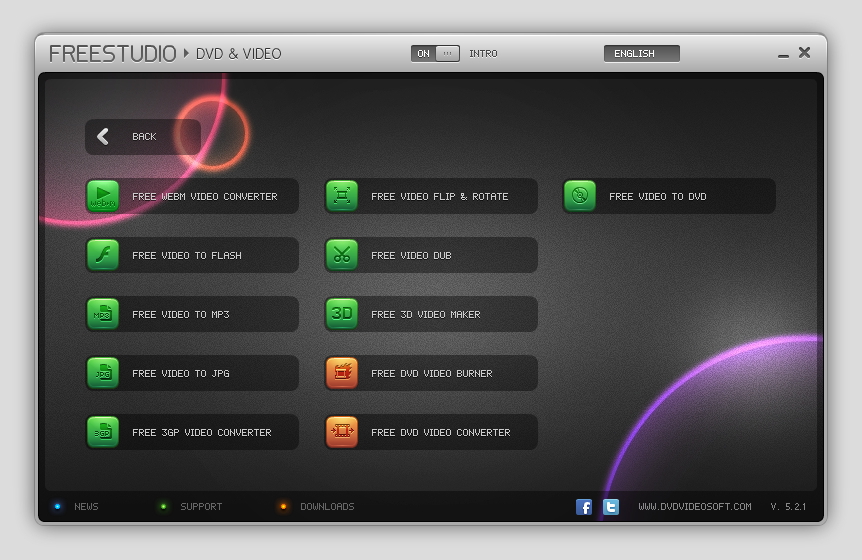Viewport: 862px width, 560px height.
Task: Open the Facebook page icon
Action: point(584,507)
